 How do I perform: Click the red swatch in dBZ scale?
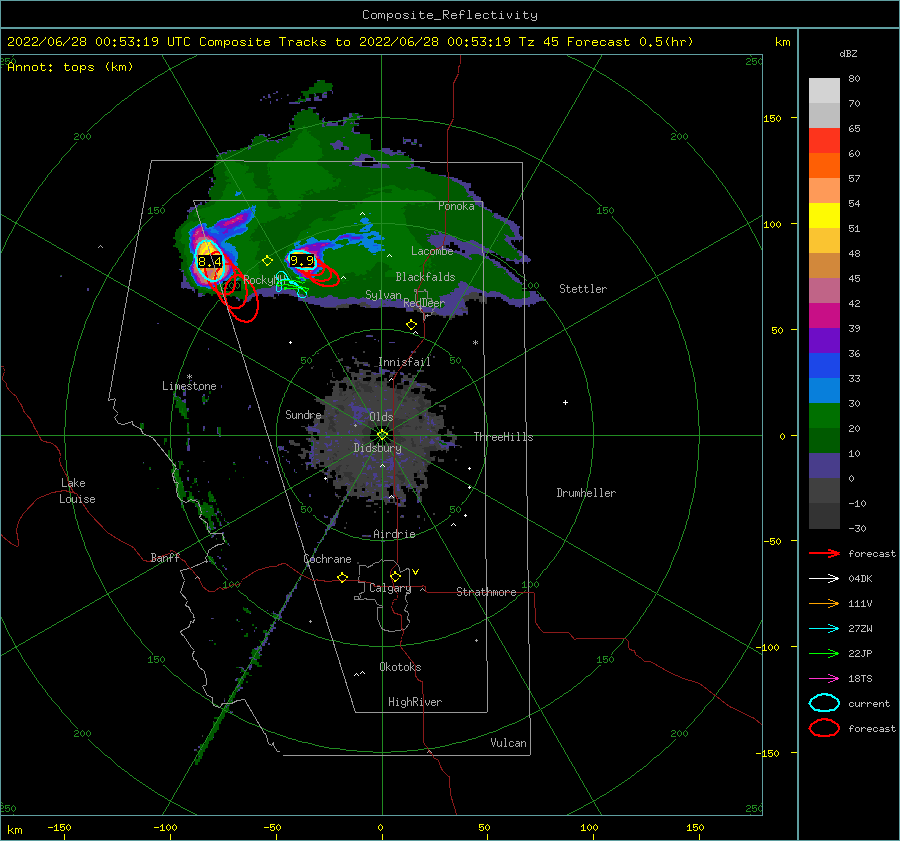point(824,140)
